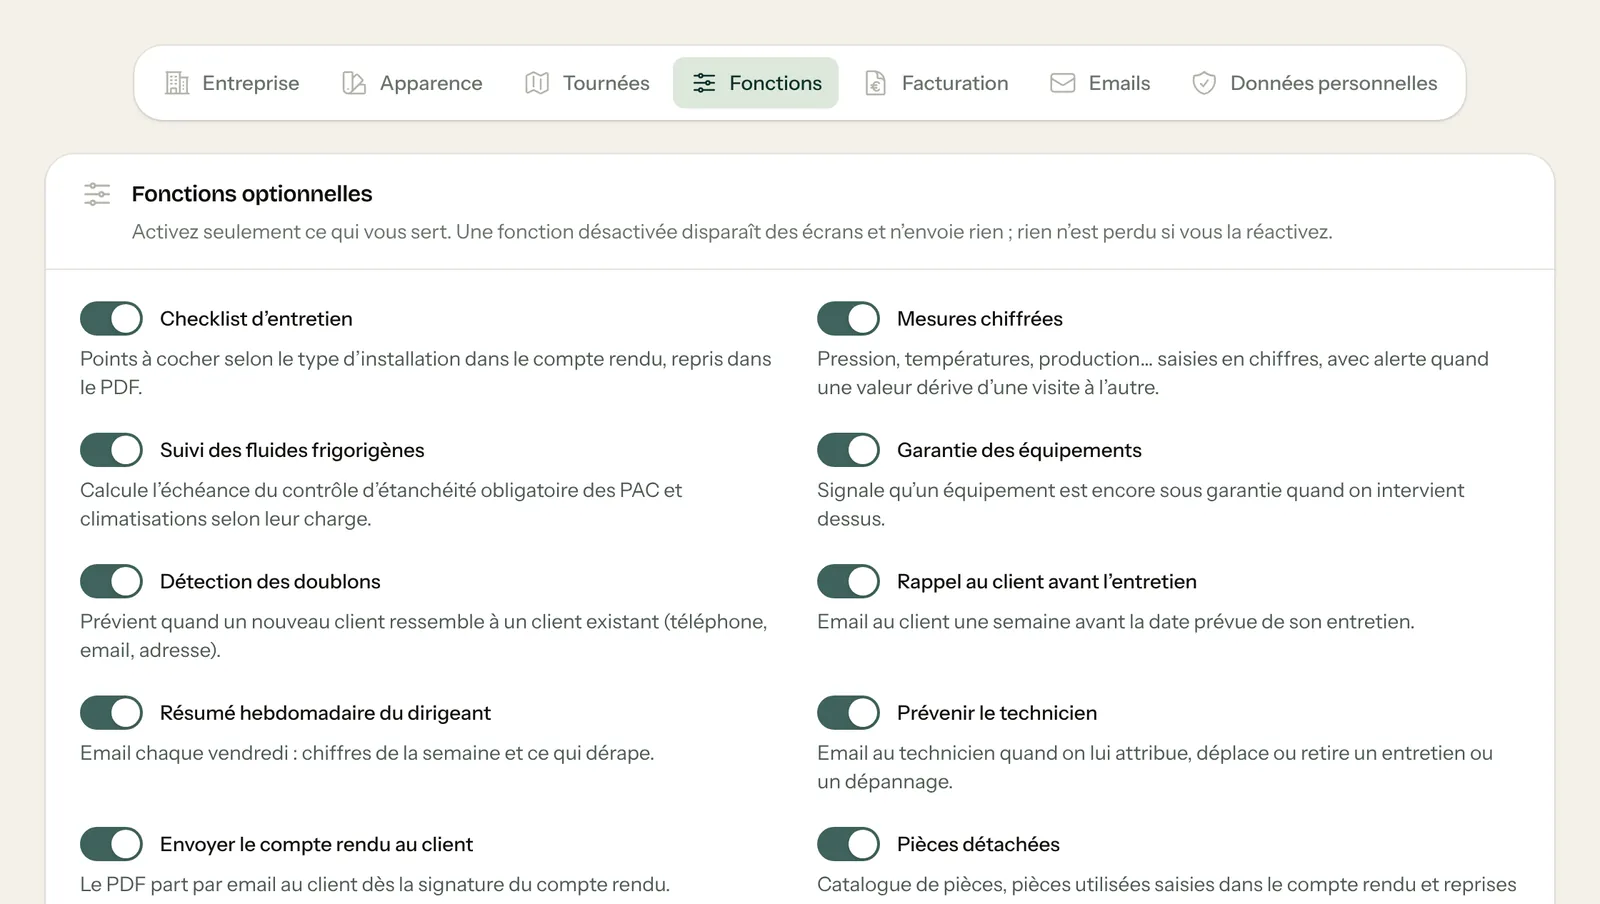1600x904 pixels.
Task: Switch to the Apparence tab
Action: point(412,83)
